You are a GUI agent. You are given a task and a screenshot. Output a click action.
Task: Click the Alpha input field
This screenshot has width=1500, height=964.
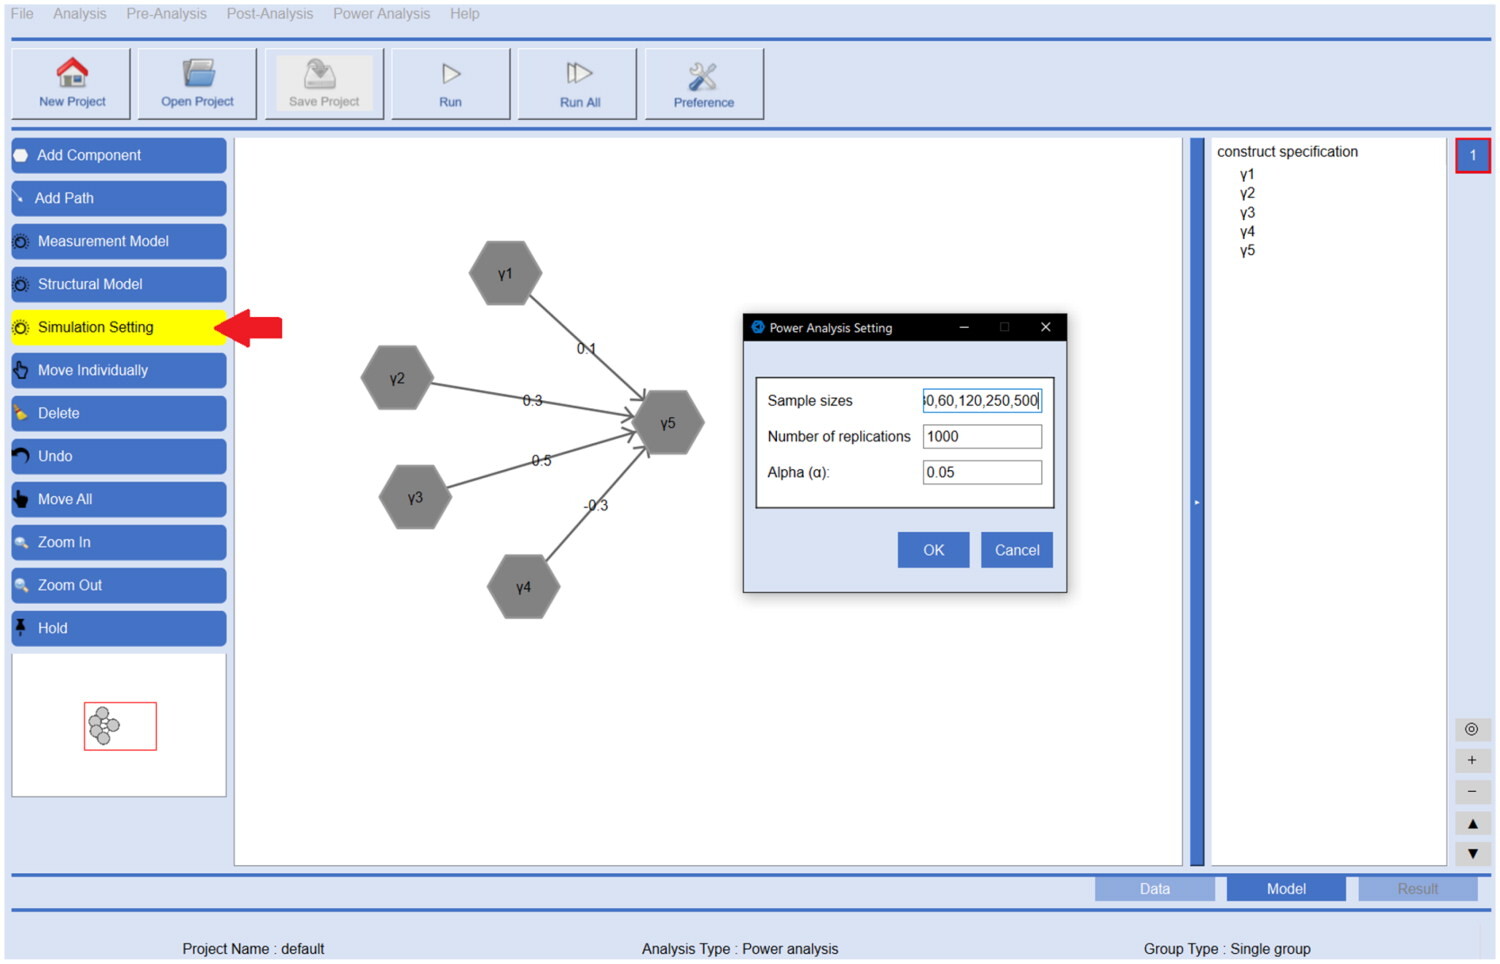pyautogui.click(x=982, y=473)
